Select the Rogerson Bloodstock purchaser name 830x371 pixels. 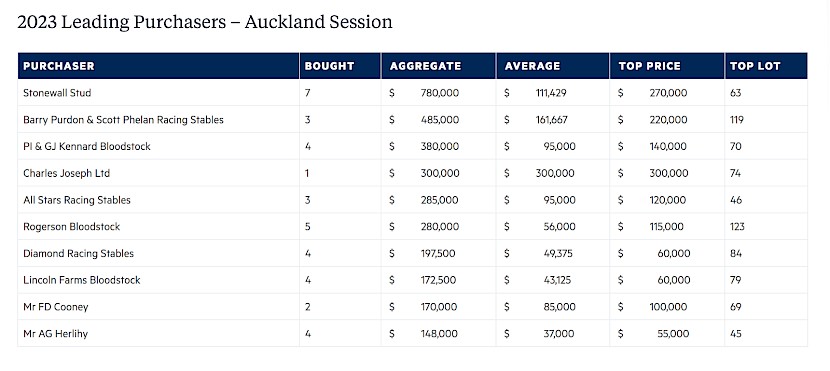(x=71, y=227)
